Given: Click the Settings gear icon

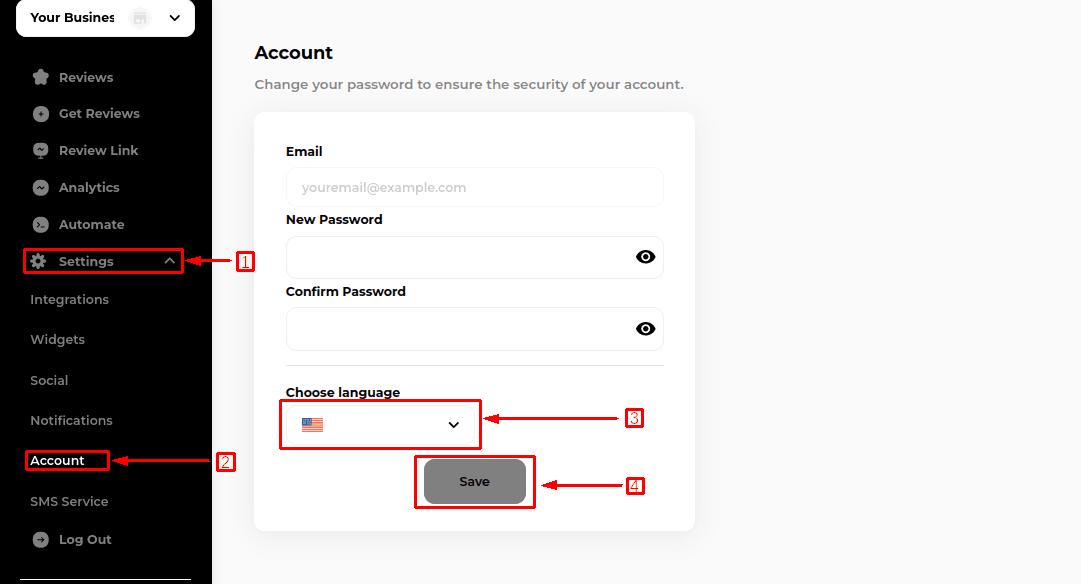Looking at the screenshot, I should click(x=38, y=261).
